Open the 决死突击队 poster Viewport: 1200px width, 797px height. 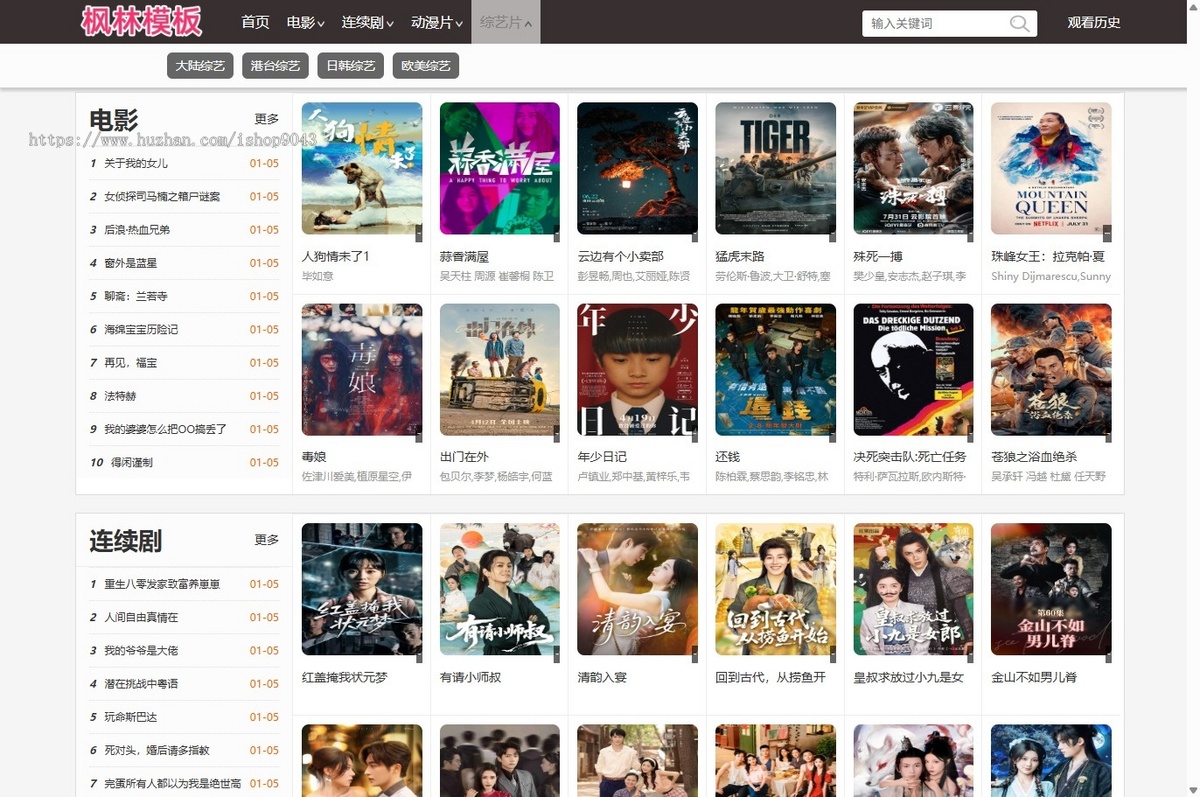[x=913, y=370]
